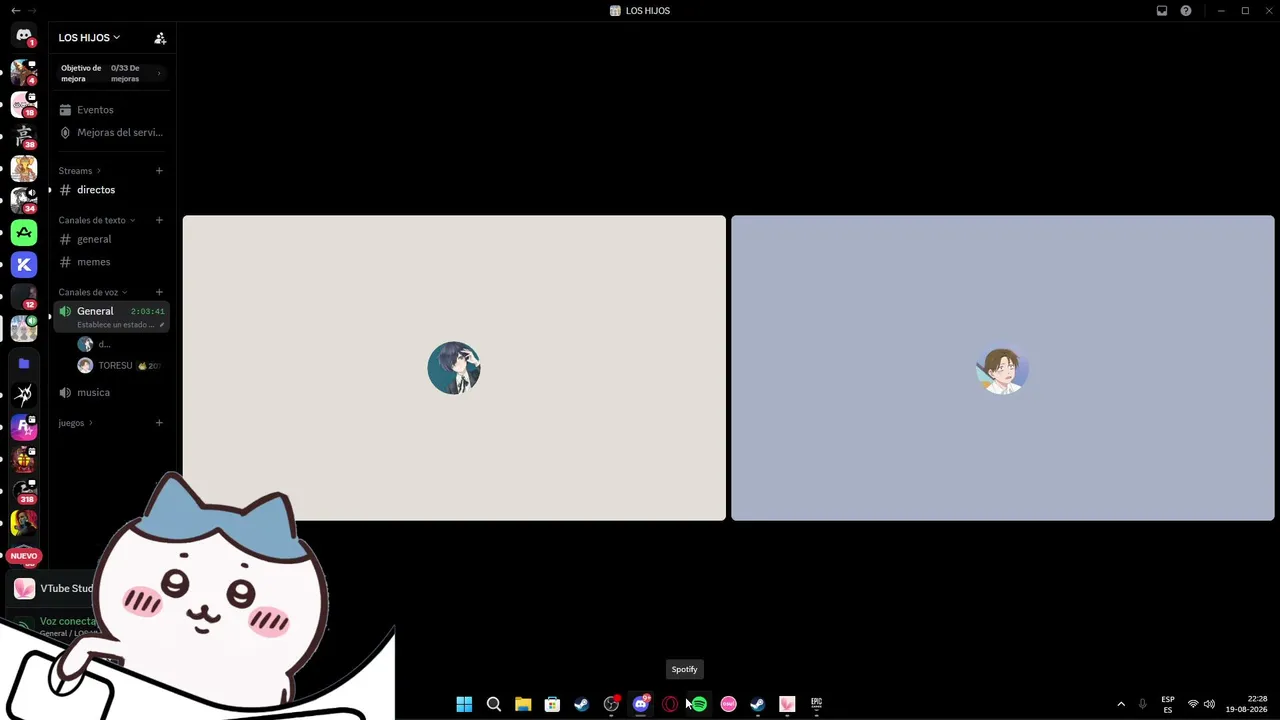Screen dimensions: 1280x720
Task: Open the general text channel
Action: 112,239
